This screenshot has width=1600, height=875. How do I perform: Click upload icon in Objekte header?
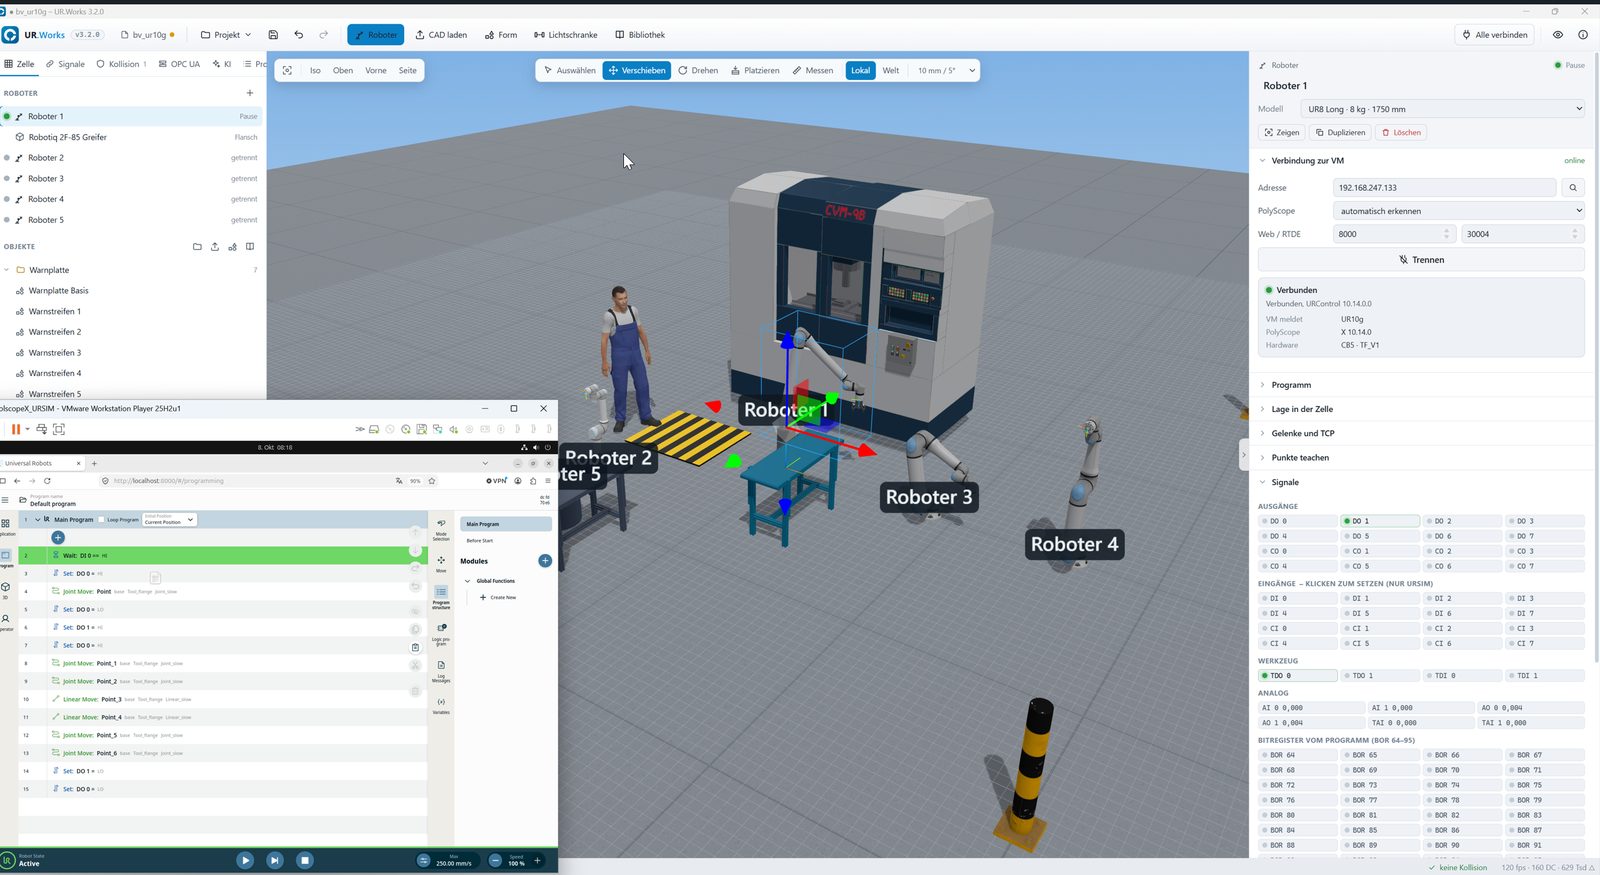coord(214,246)
